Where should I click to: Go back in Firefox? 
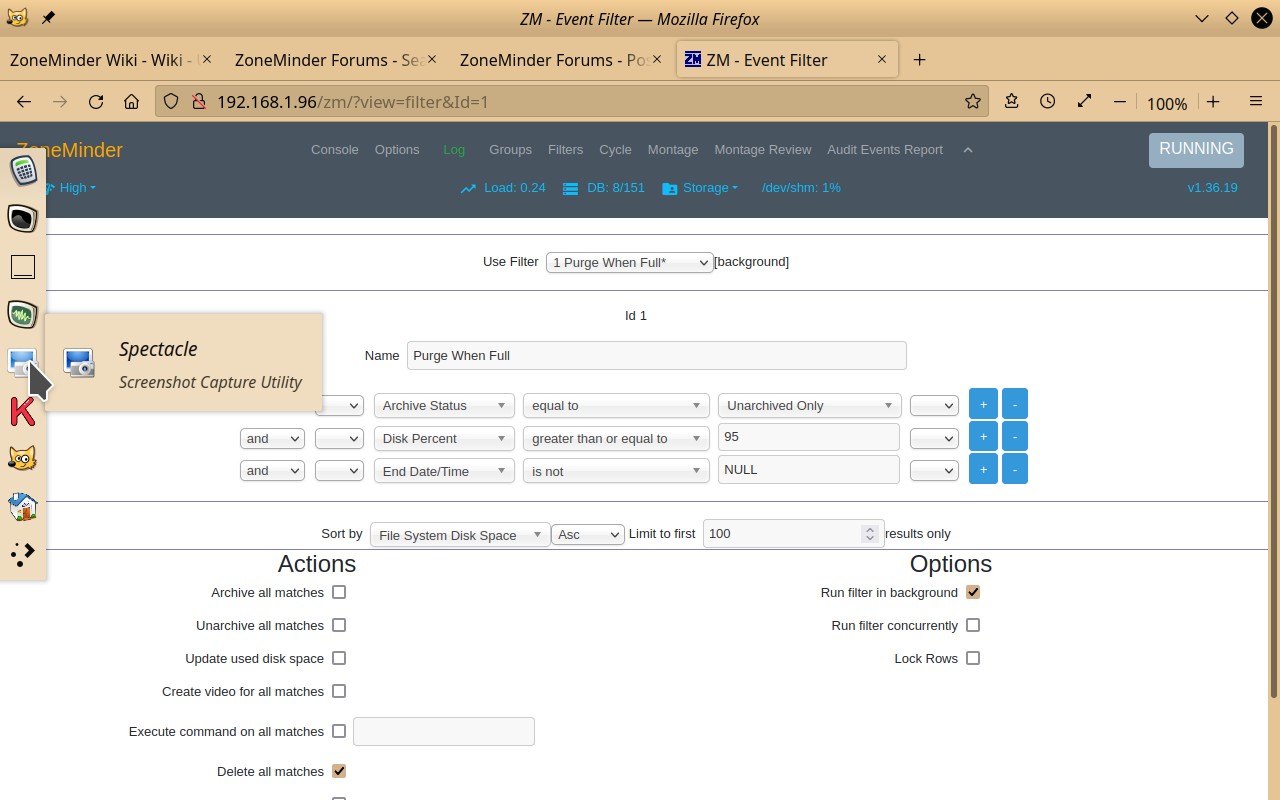coord(24,102)
